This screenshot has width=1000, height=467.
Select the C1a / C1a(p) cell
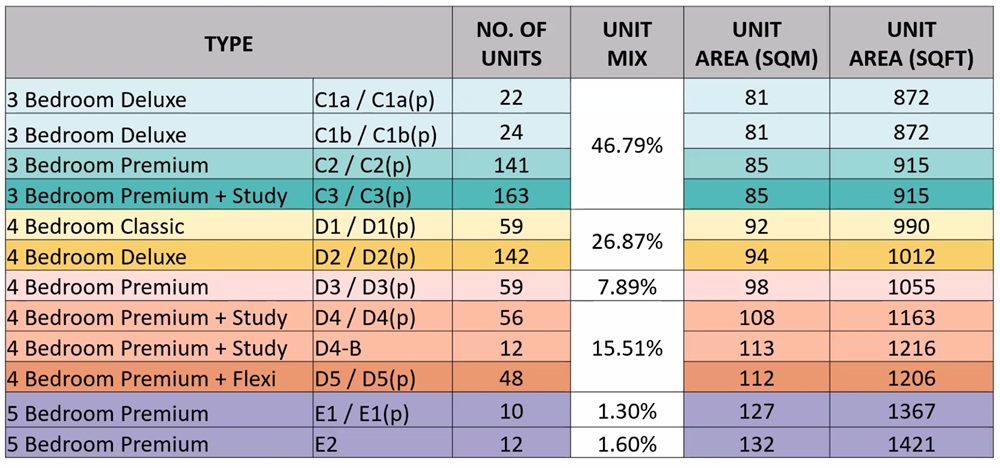(x=381, y=99)
